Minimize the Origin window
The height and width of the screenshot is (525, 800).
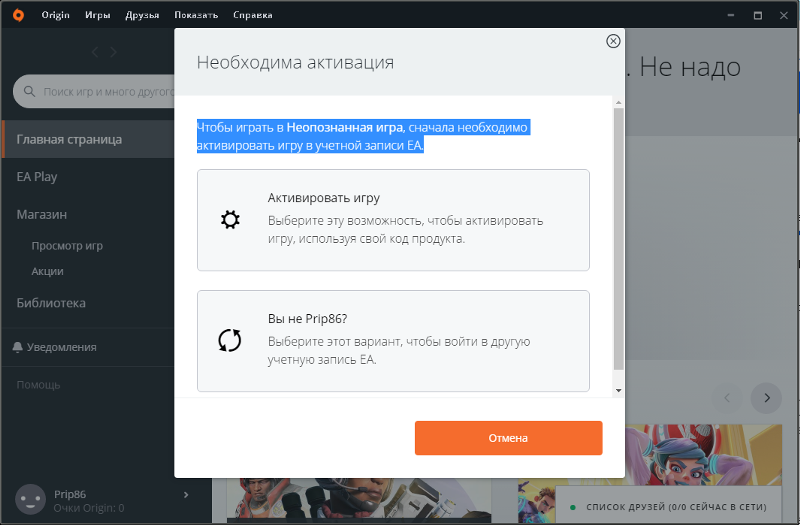coord(731,15)
